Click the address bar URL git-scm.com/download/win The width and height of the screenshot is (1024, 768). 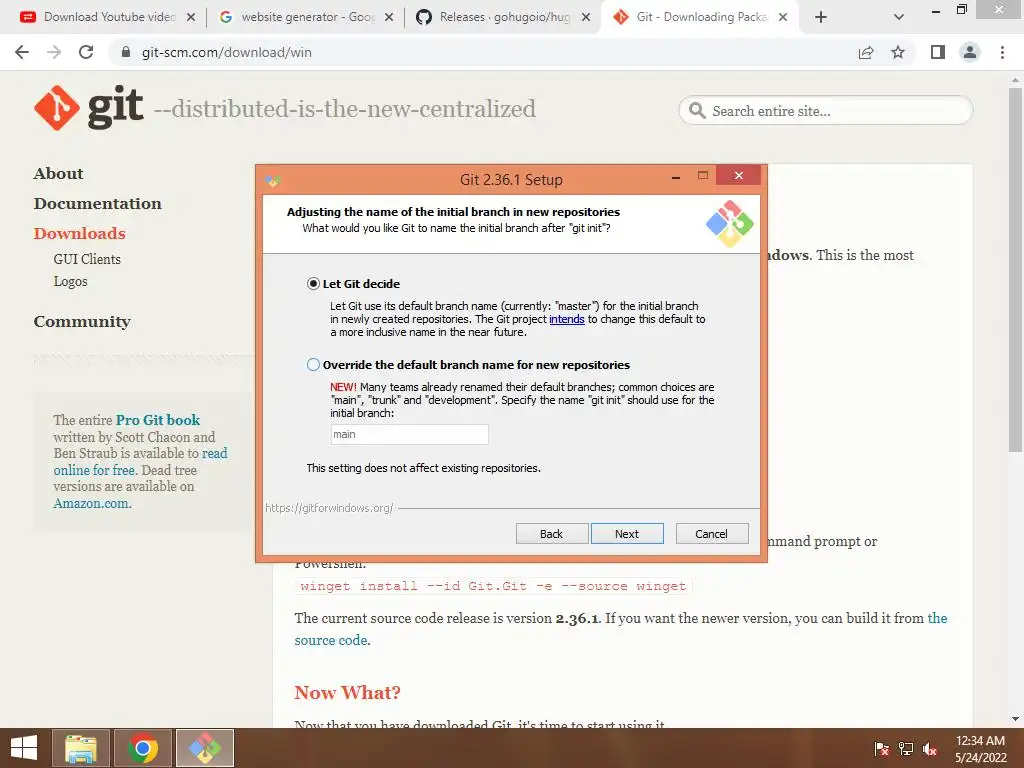point(227,52)
